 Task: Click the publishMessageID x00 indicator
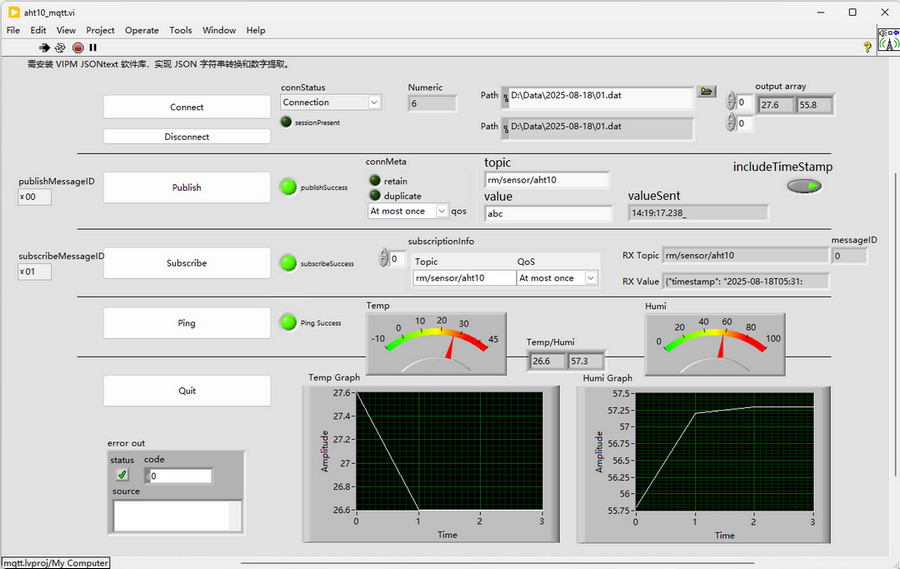(34, 197)
